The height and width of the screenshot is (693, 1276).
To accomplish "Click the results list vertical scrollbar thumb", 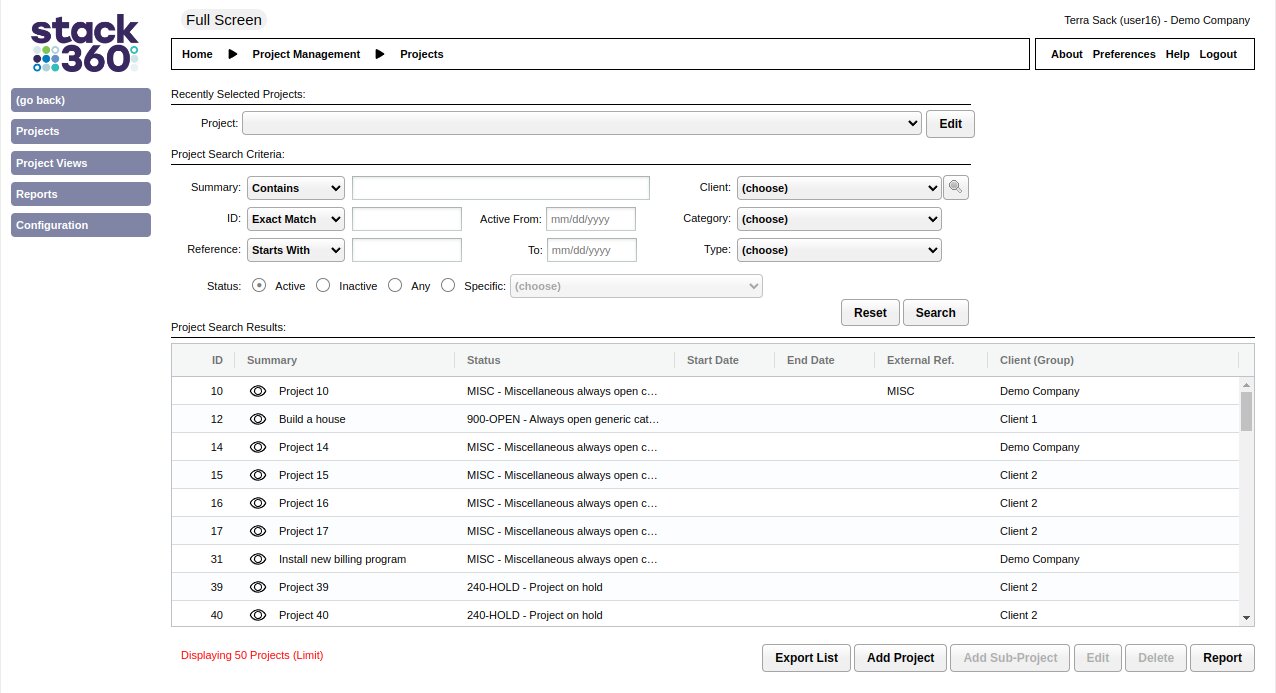I will (x=1246, y=411).
